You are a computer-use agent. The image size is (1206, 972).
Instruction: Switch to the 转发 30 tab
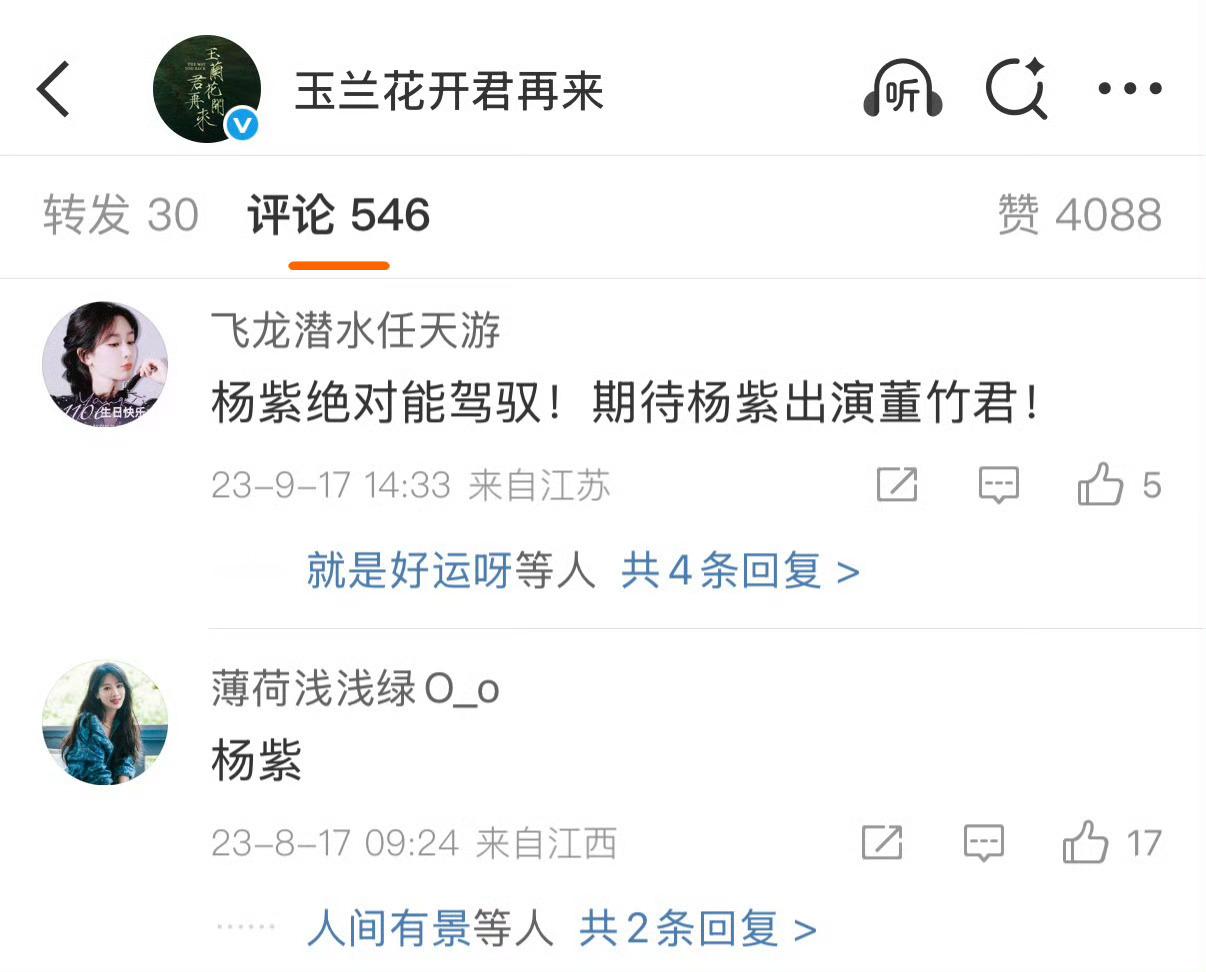tap(121, 215)
